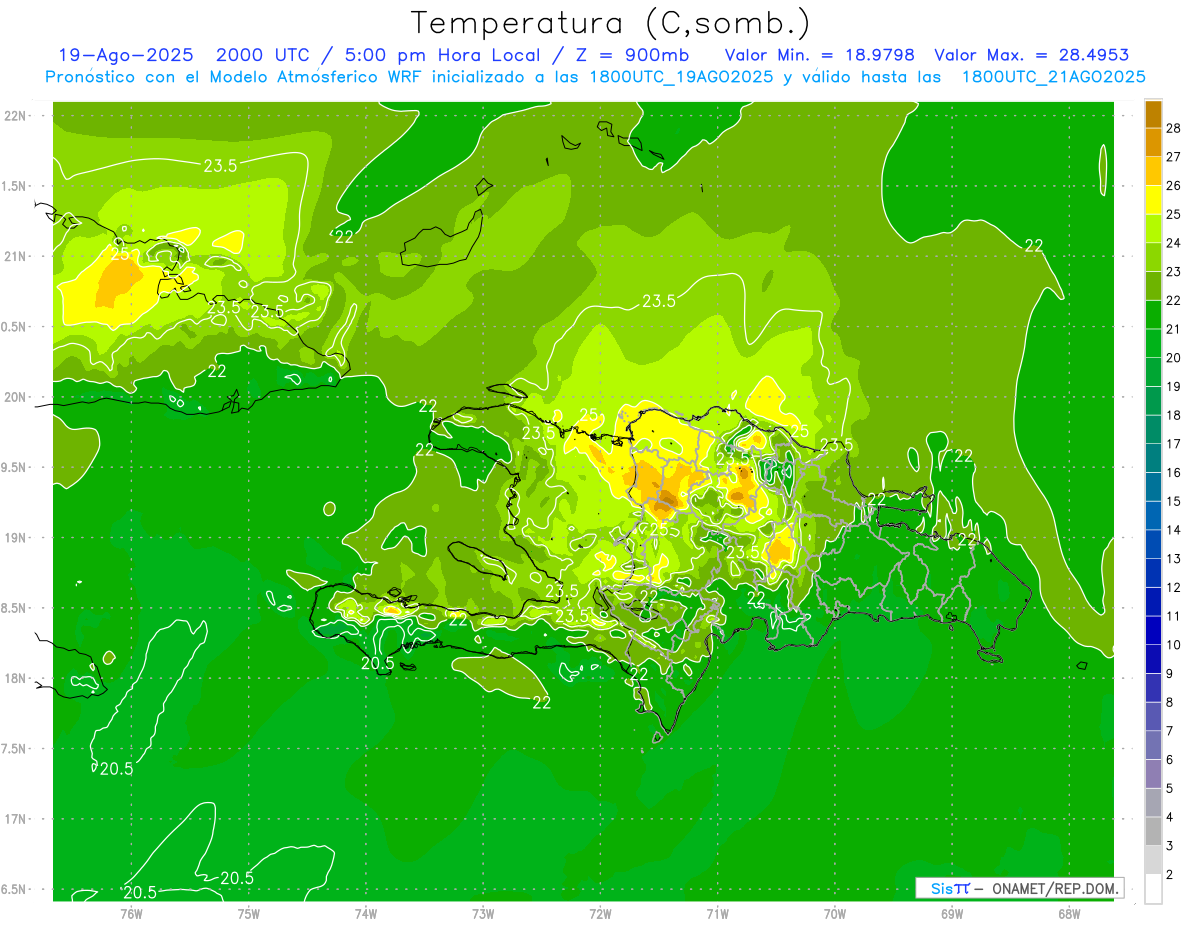Click yellow legend swatch between 25 and 26
This screenshot has height=927, width=1200.
pos(1153,200)
